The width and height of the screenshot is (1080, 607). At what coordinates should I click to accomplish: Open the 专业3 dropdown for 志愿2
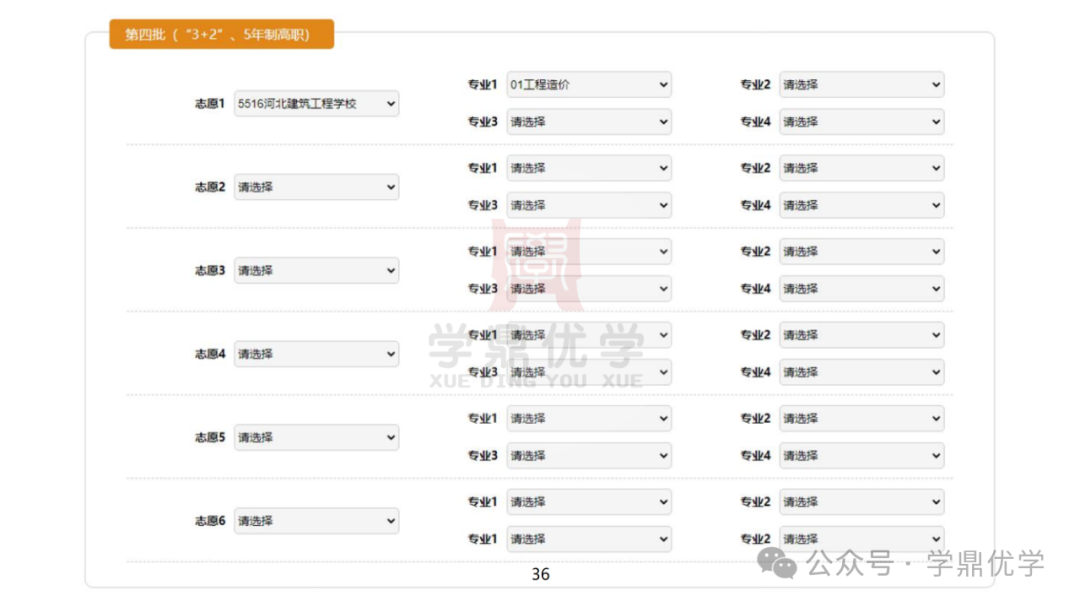point(589,205)
